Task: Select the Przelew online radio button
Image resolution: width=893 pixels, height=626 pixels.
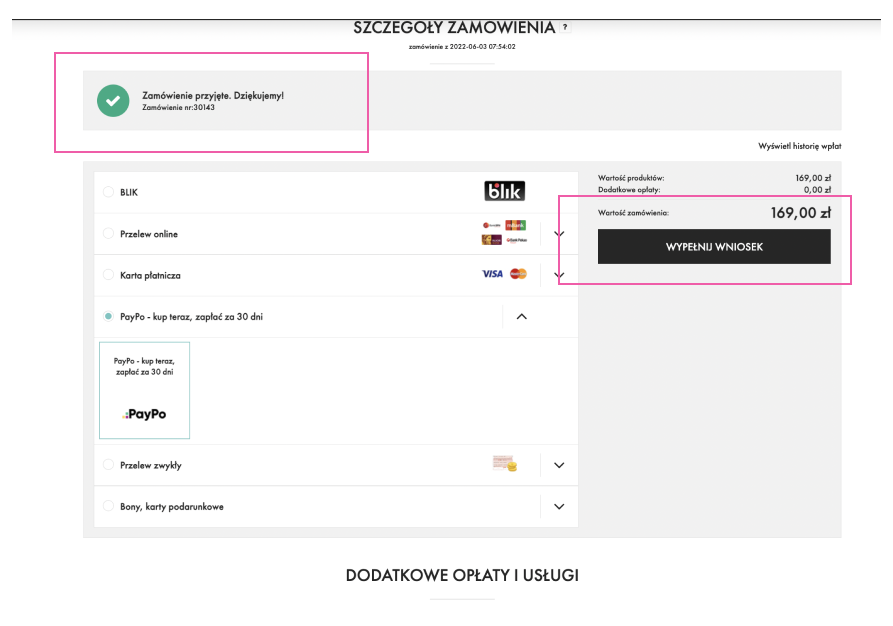Action: click(x=108, y=234)
